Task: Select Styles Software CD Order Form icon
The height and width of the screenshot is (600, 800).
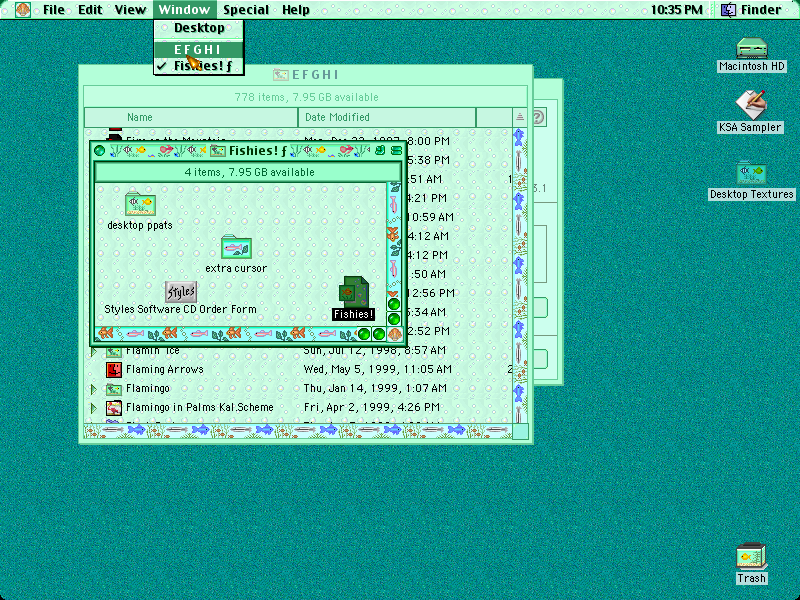Action: tap(181, 291)
